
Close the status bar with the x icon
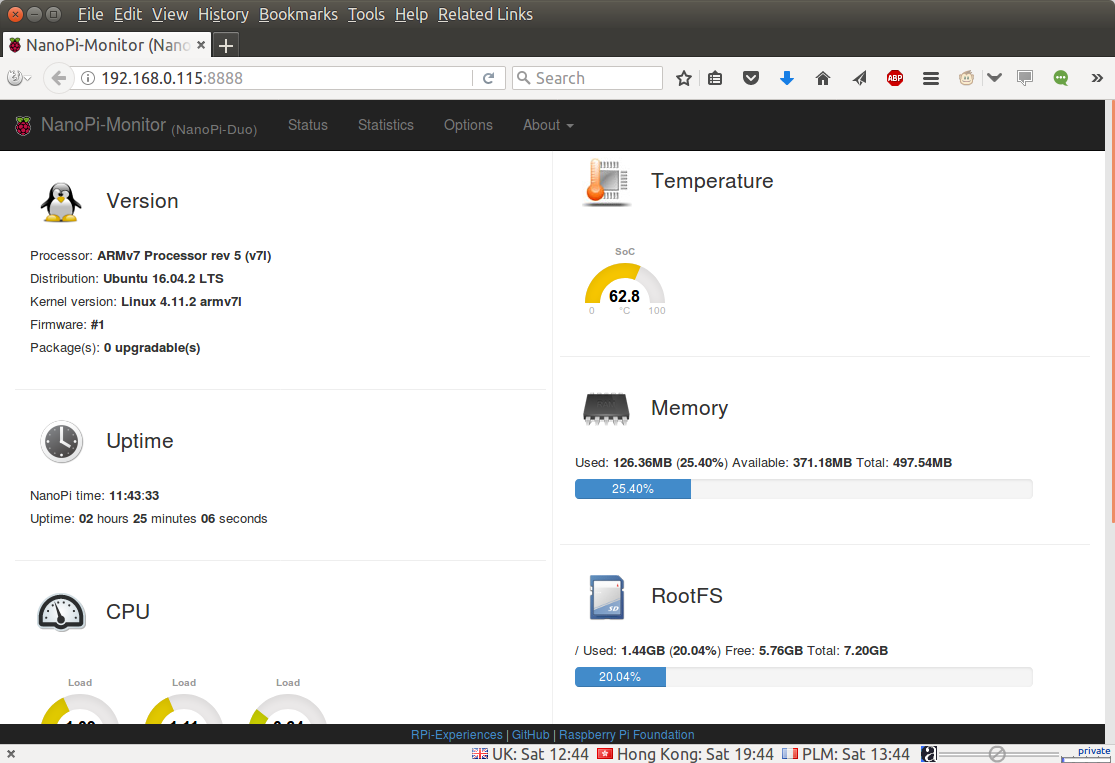click(11, 754)
